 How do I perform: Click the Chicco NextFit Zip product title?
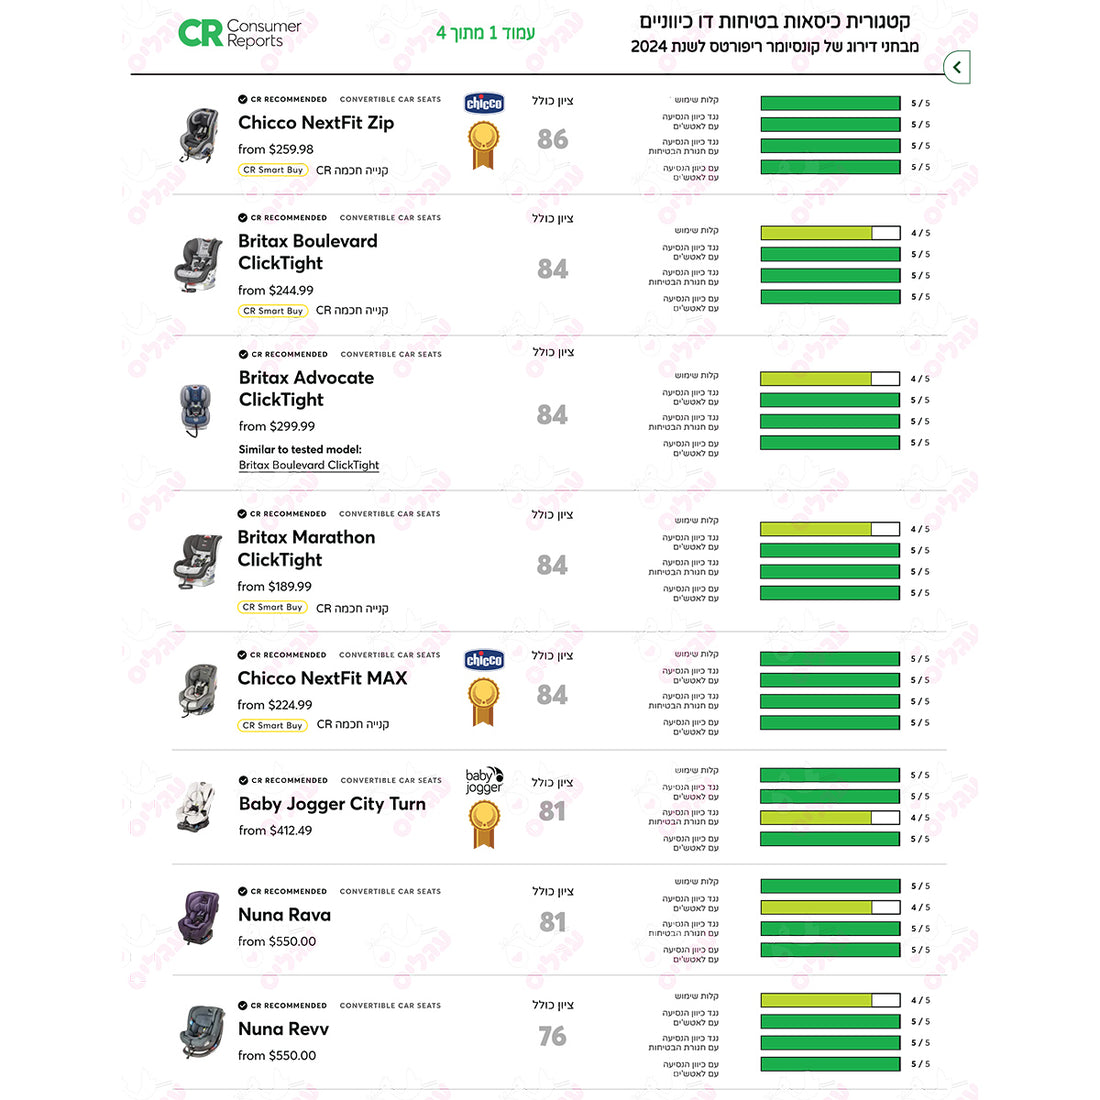pyautogui.click(x=316, y=123)
